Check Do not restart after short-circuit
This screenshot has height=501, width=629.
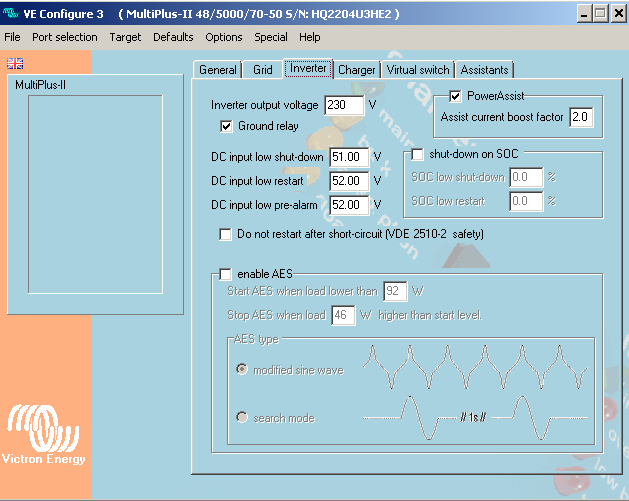click(x=225, y=234)
